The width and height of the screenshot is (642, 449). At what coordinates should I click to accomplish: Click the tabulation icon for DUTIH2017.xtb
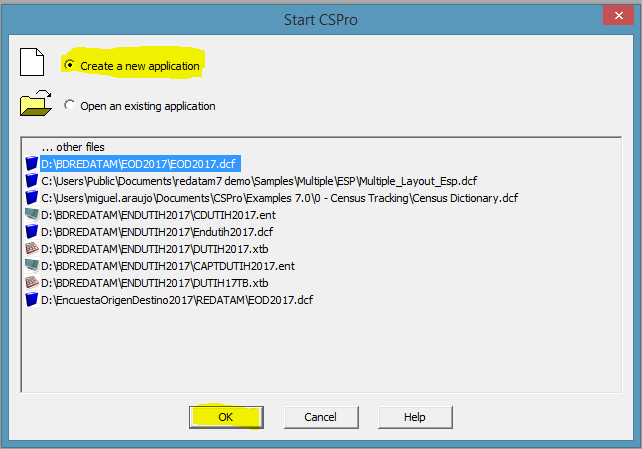pos(32,248)
